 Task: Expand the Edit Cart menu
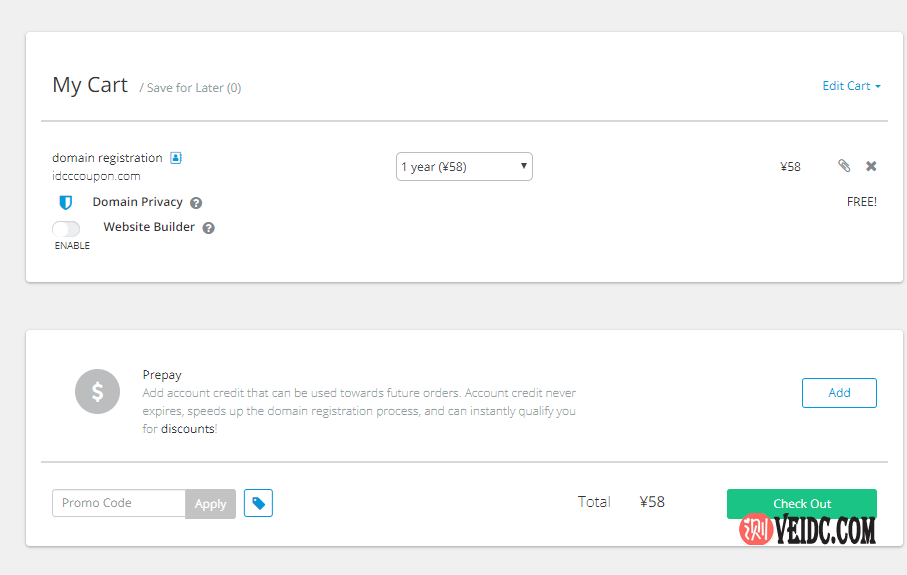tap(851, 86)
